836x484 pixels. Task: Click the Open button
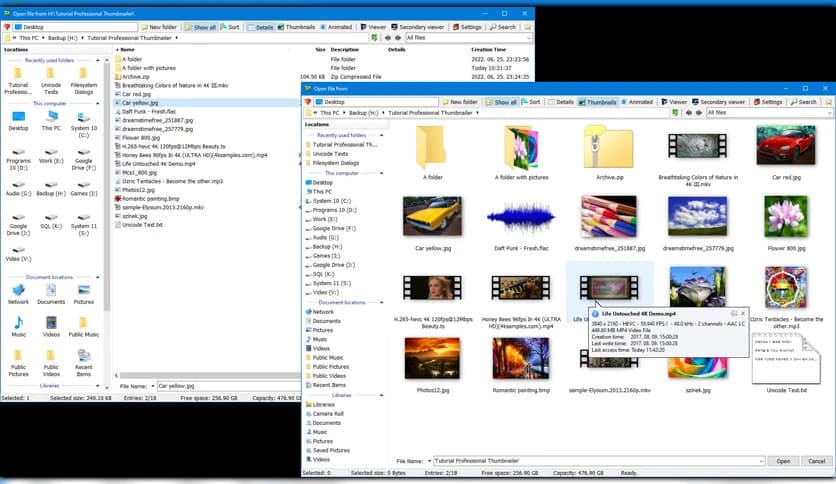[x=783, y=461]
